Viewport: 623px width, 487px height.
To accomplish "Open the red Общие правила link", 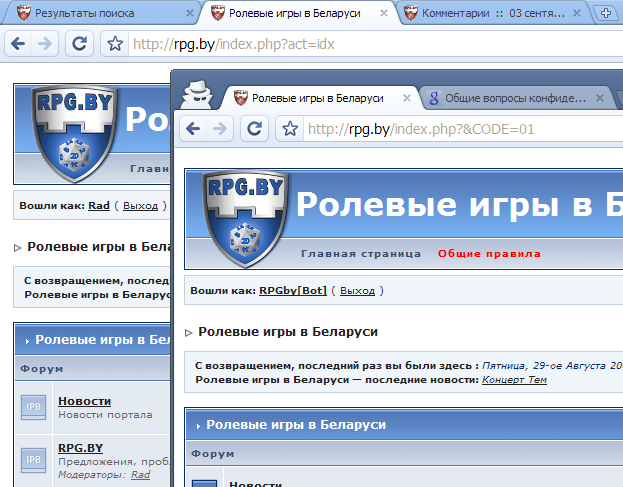I will [x=489, y=253].
